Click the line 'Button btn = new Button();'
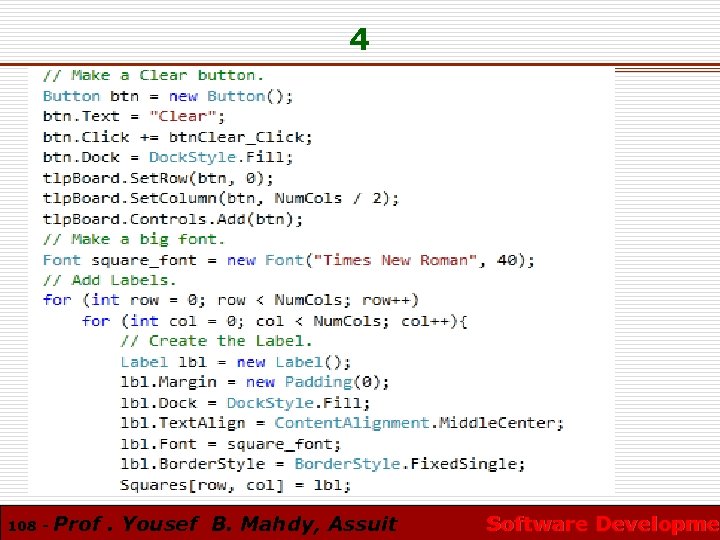Viewport: 720px width, 540px height. pyautogui.click(x=168, y=96)
